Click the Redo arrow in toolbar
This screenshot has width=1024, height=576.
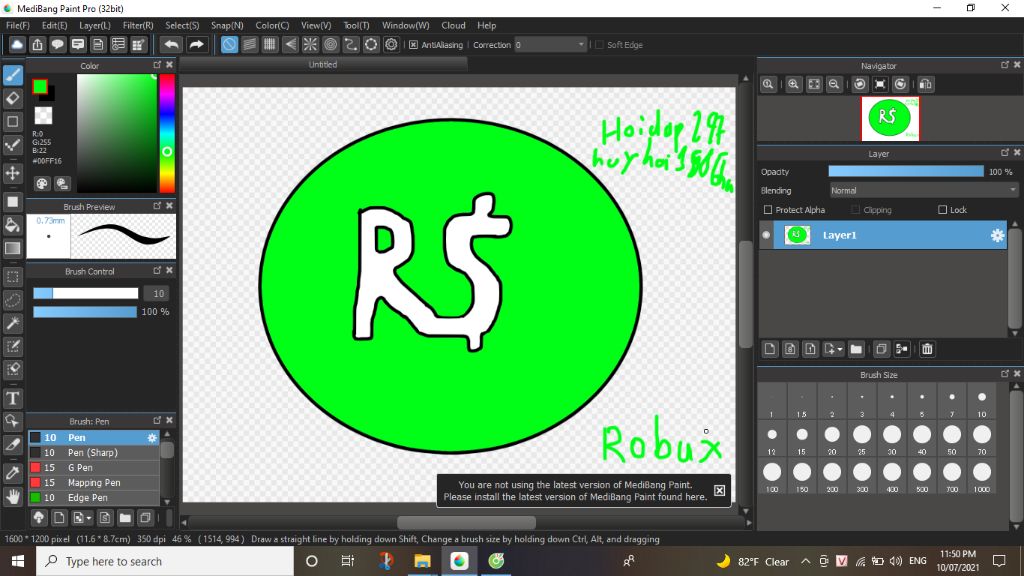pos(196,44)
